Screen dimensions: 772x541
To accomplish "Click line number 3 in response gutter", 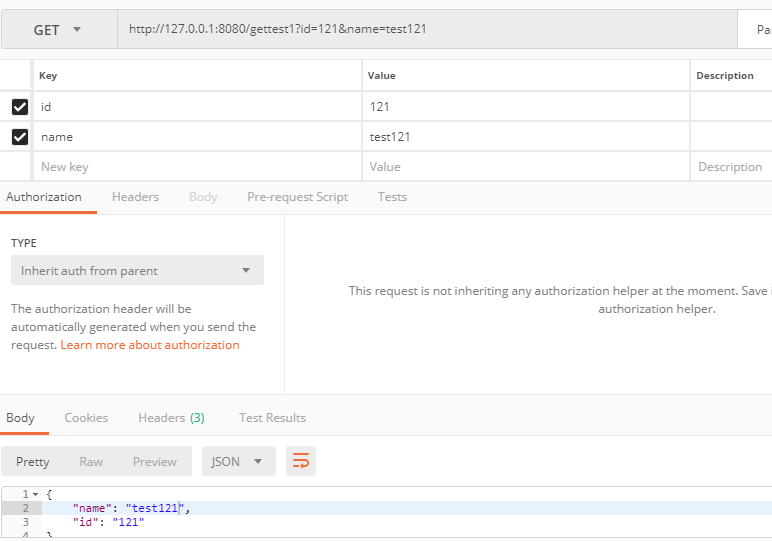I will [26, 522].
